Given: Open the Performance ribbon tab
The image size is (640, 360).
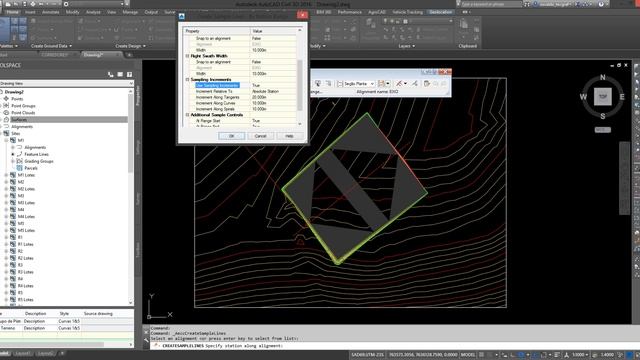Looking at the screenshot, I should point(349,12).
